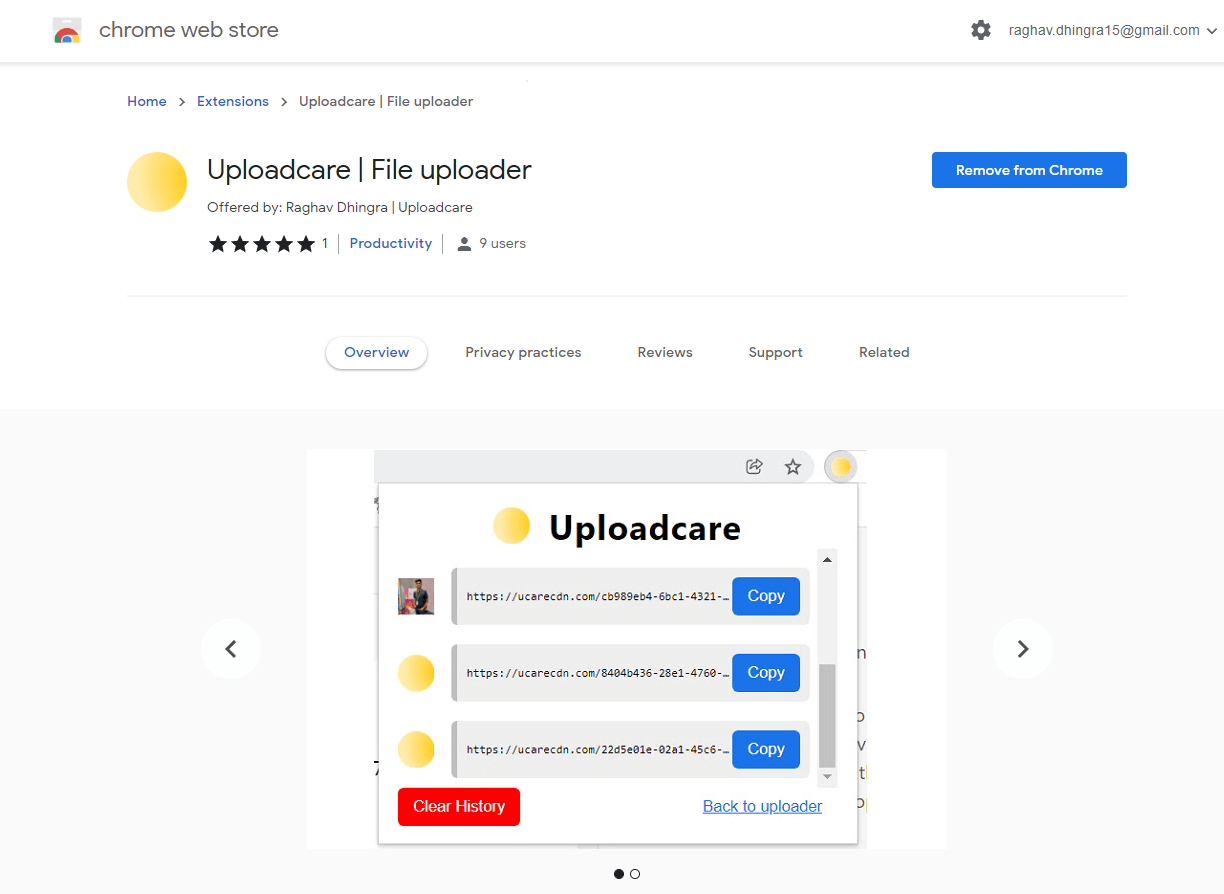Click the Clear History button
Screen dimensions: 1224x894
click(x=458, y=807)
